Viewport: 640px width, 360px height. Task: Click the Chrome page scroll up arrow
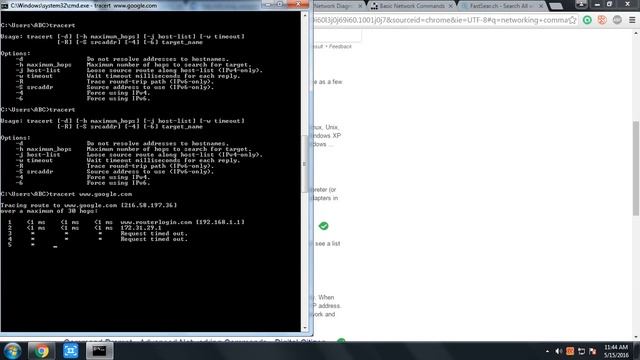(636, 33)
